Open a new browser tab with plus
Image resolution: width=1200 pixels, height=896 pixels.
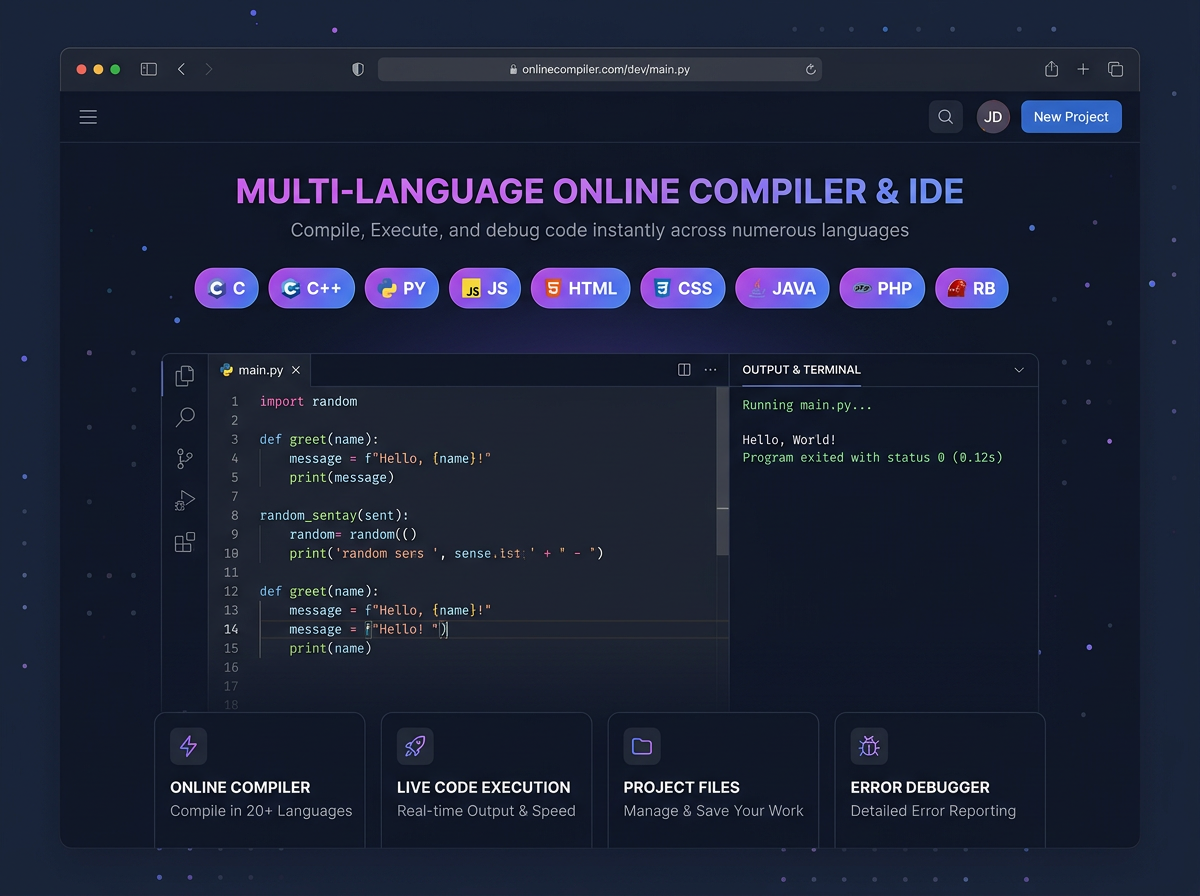1083,69
